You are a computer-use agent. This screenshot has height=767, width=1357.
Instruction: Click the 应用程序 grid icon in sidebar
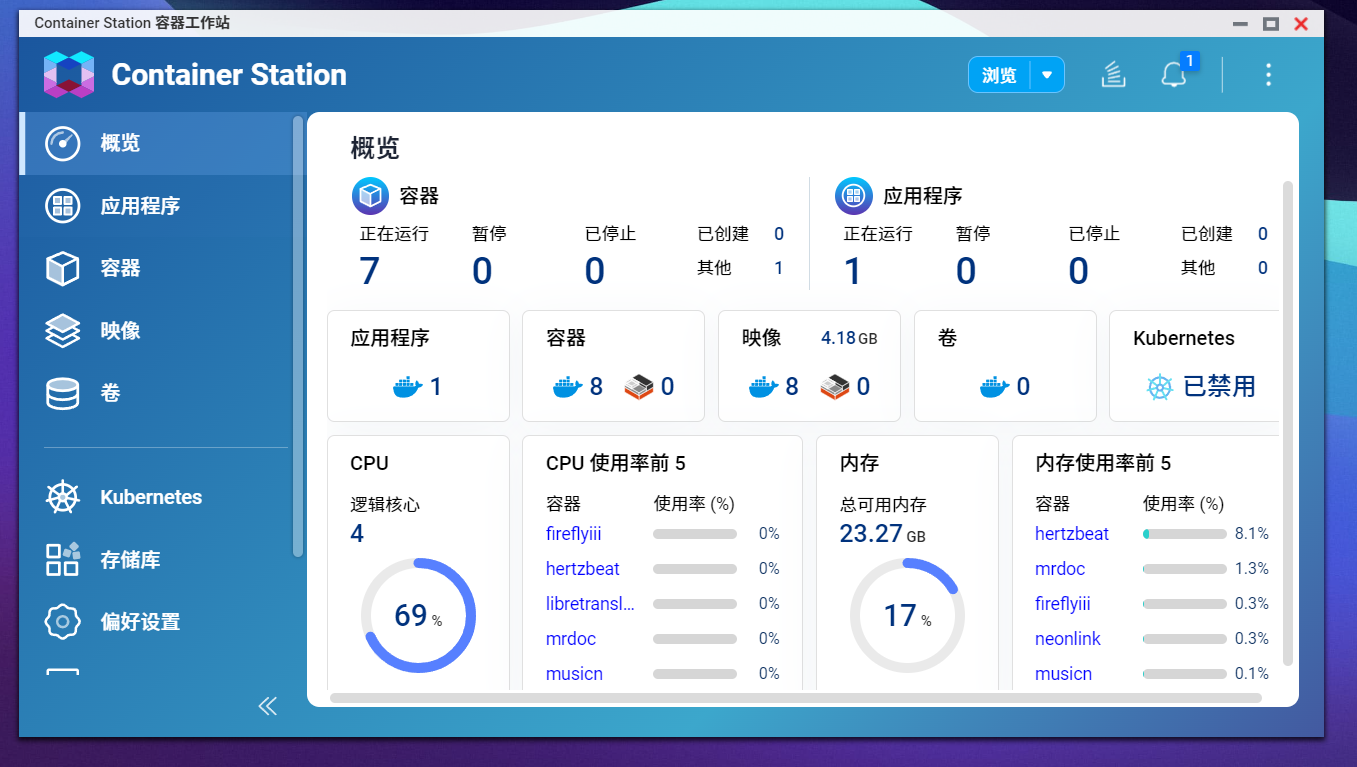click(x=63, y=206)
